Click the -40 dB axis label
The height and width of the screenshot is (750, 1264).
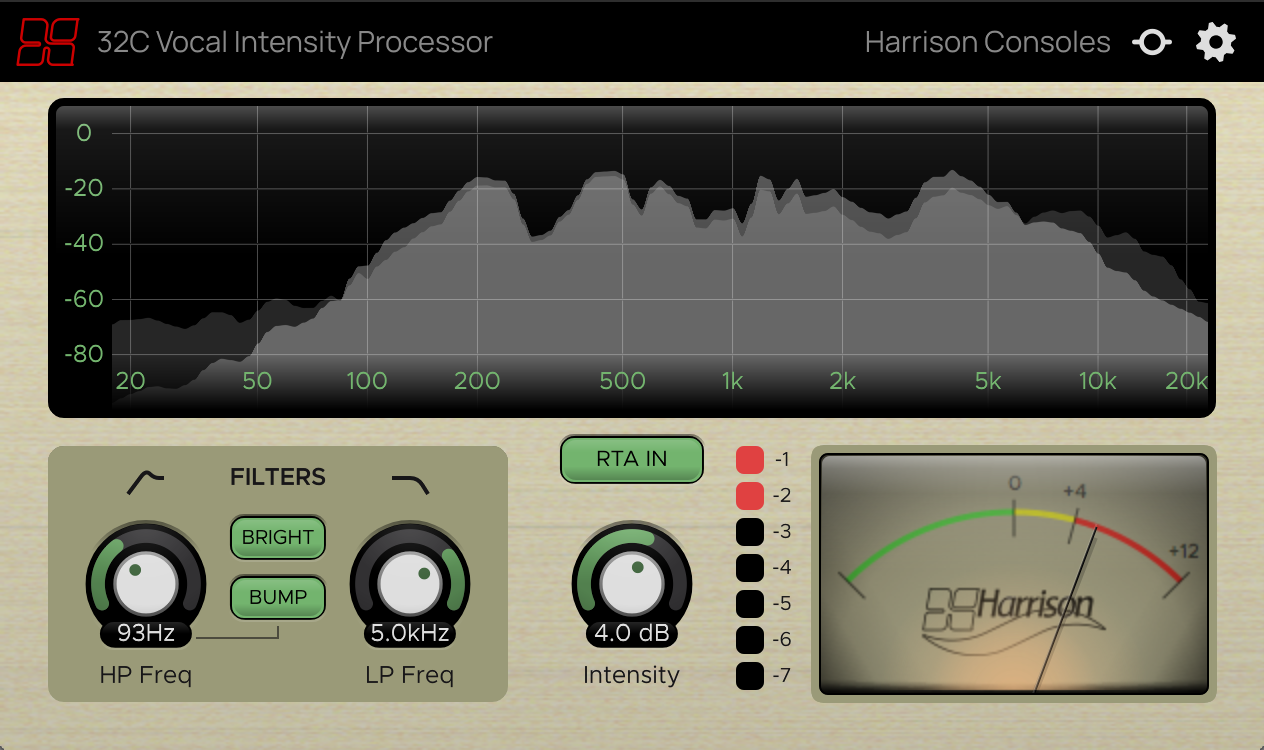tap(84, 243)
